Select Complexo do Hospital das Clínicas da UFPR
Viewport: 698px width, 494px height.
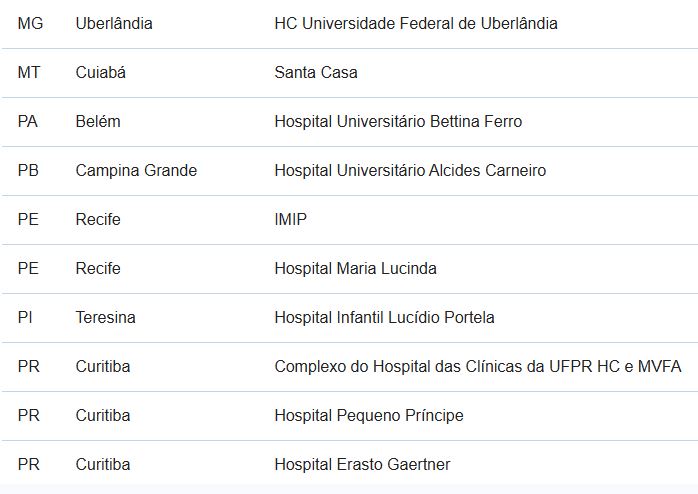point(478,366)
